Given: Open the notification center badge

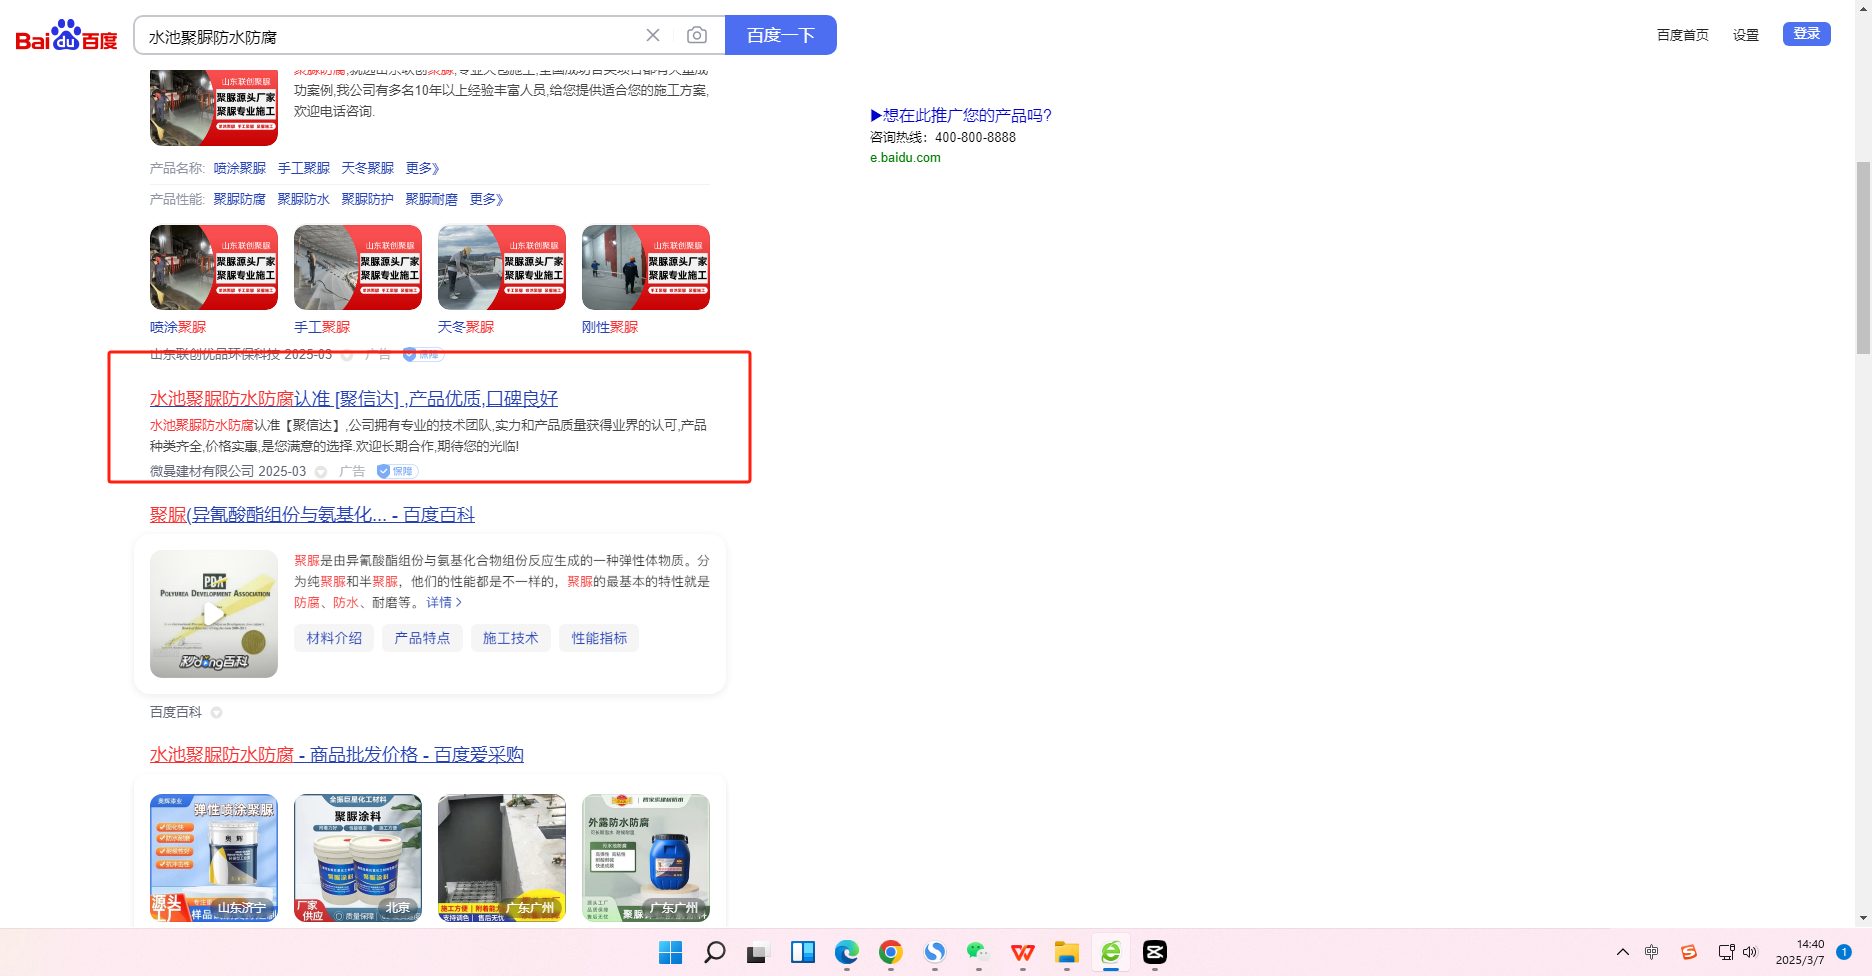Looking at the screenshot, I should (1844, 952).
